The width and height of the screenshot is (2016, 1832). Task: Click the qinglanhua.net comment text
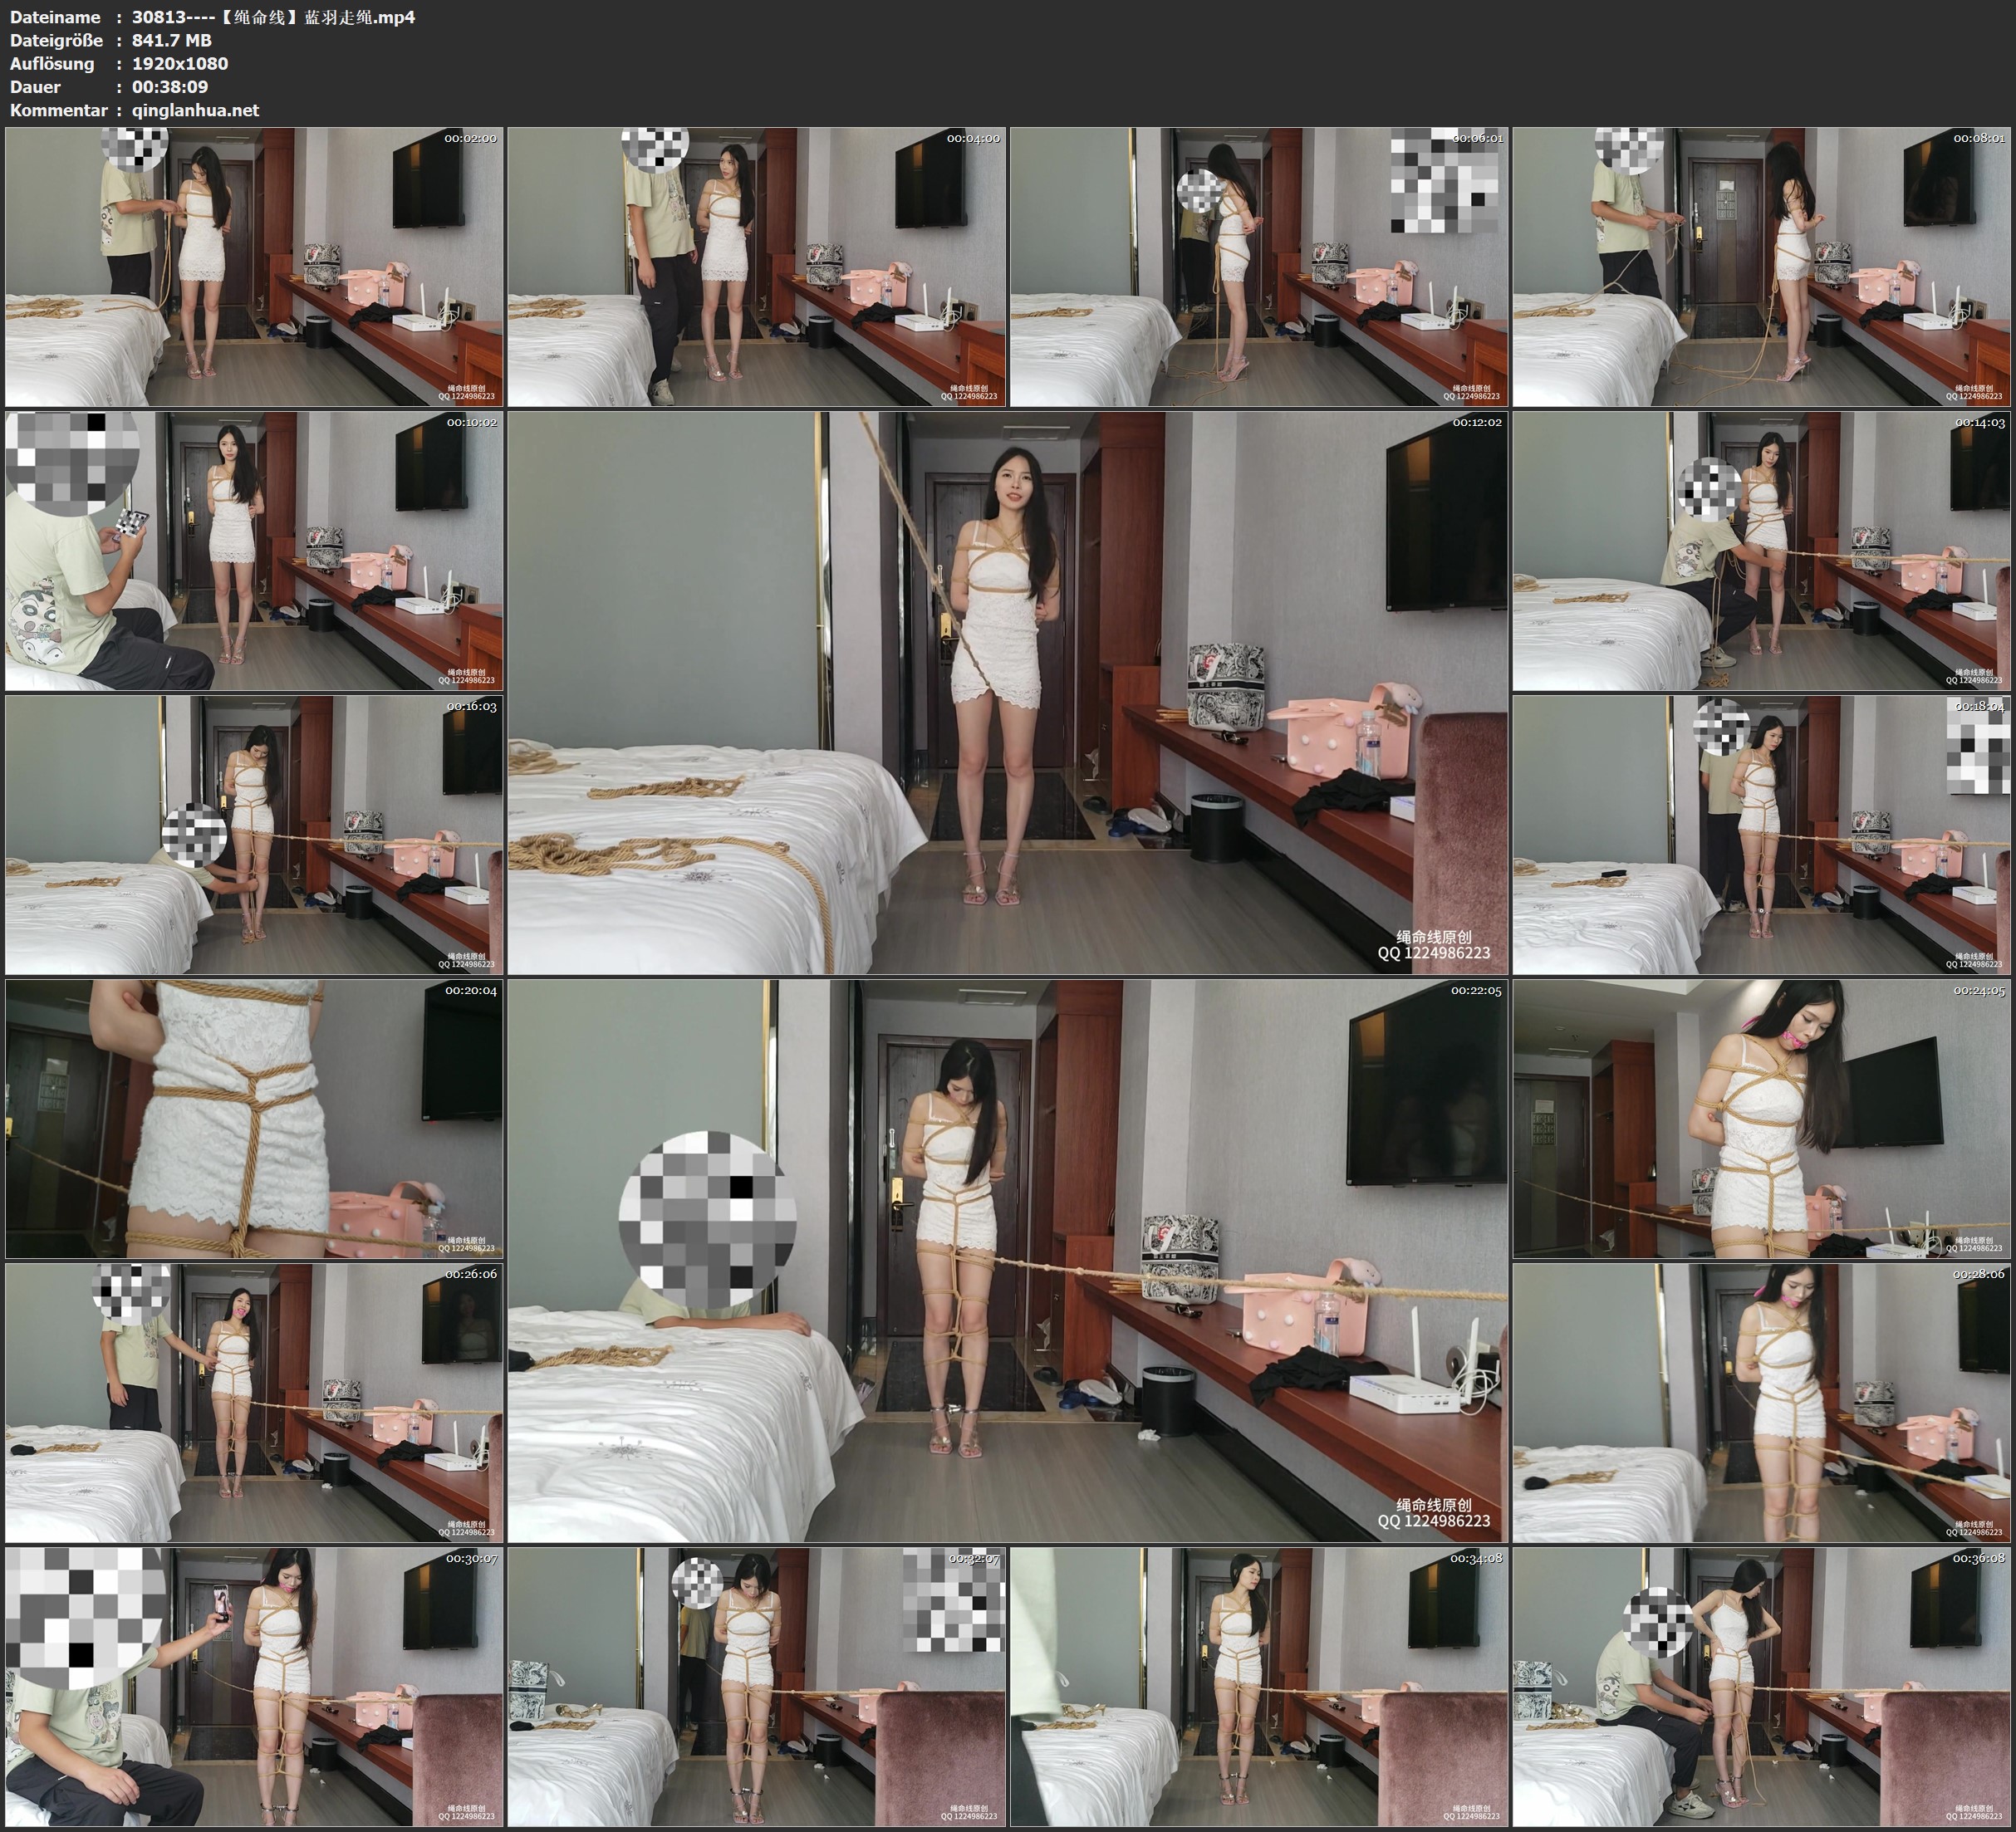tap(195, 110)
